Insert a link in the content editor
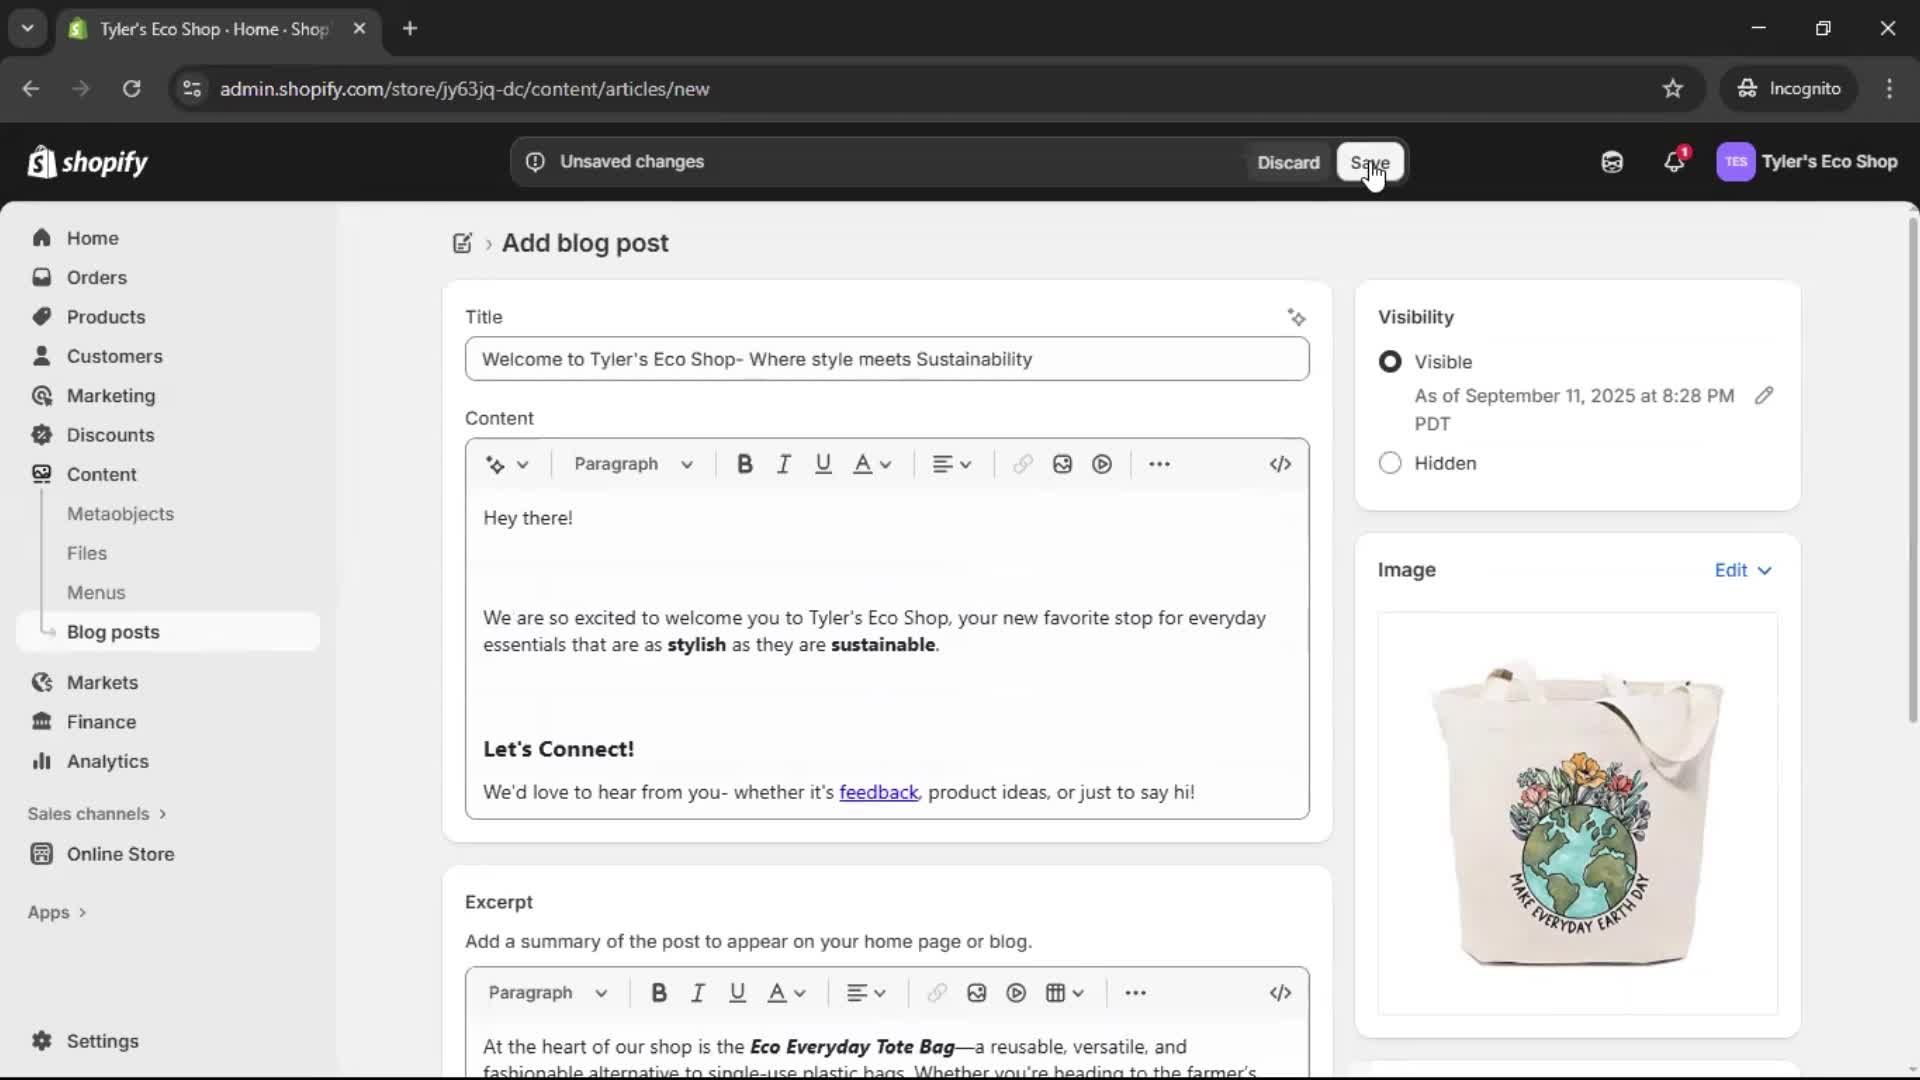 click(1021, 463)
